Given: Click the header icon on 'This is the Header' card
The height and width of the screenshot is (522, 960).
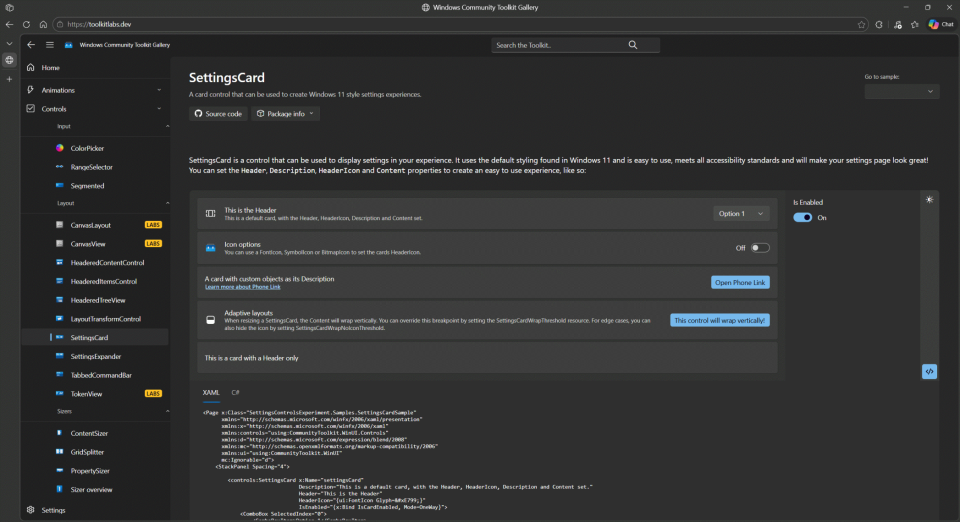Looking at the screenshot, I should coord(211,214).
